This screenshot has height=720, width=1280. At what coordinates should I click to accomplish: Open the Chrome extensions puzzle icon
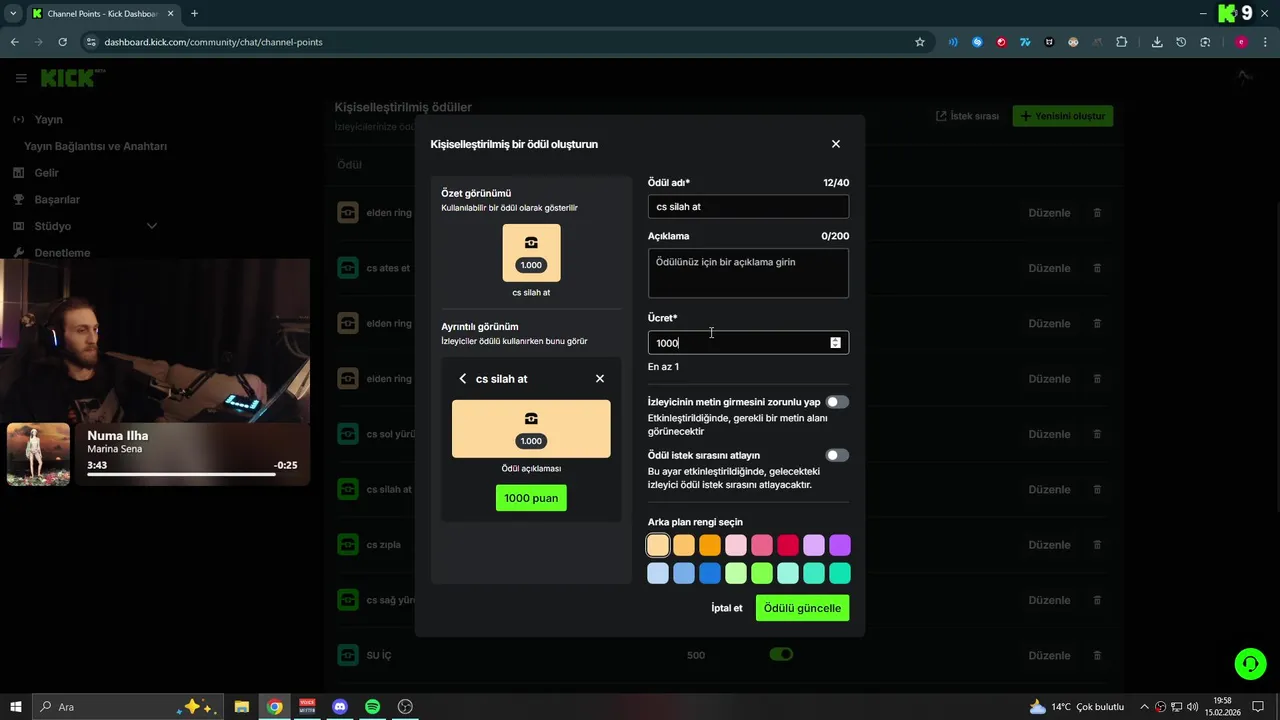tap(1121, 42)
